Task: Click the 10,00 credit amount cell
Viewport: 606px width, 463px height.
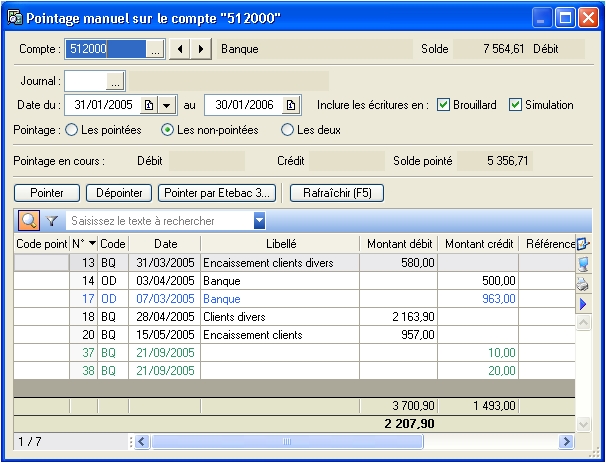Action: [x=478, y=352]
